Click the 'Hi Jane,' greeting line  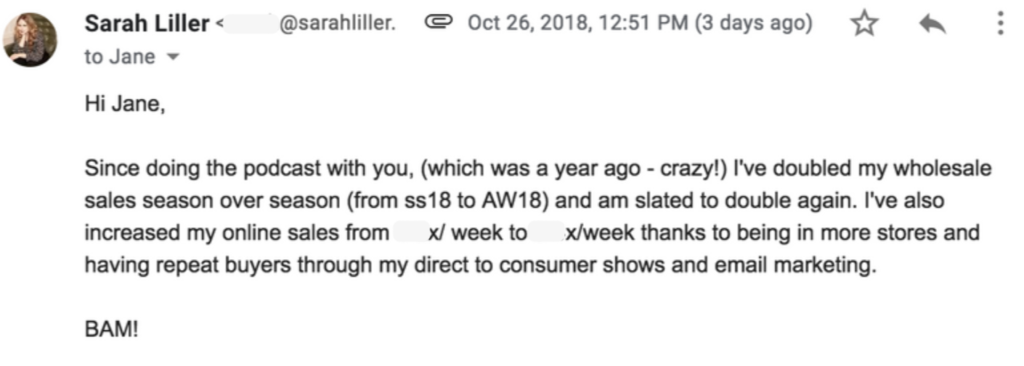click(x=125, y=104)
